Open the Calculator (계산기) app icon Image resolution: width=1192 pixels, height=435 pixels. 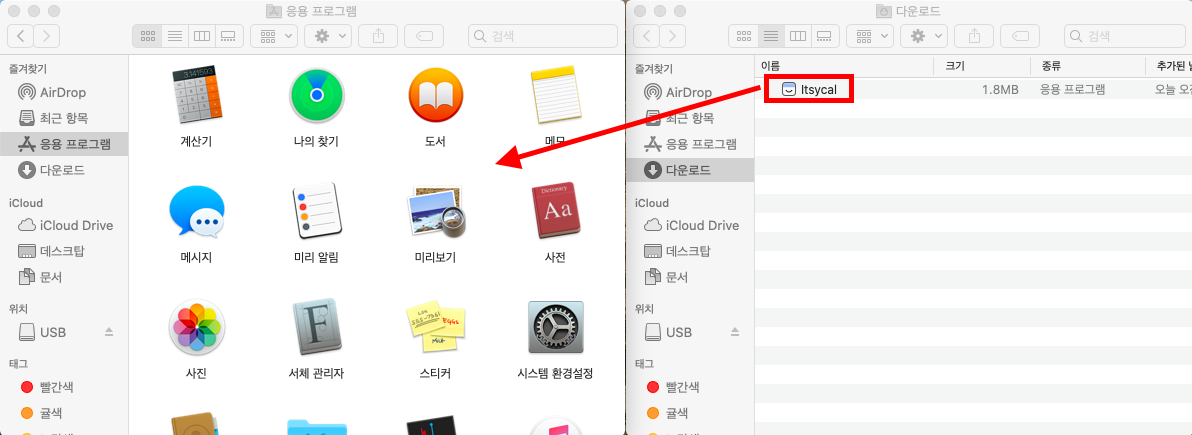click(x=196, y=96)
